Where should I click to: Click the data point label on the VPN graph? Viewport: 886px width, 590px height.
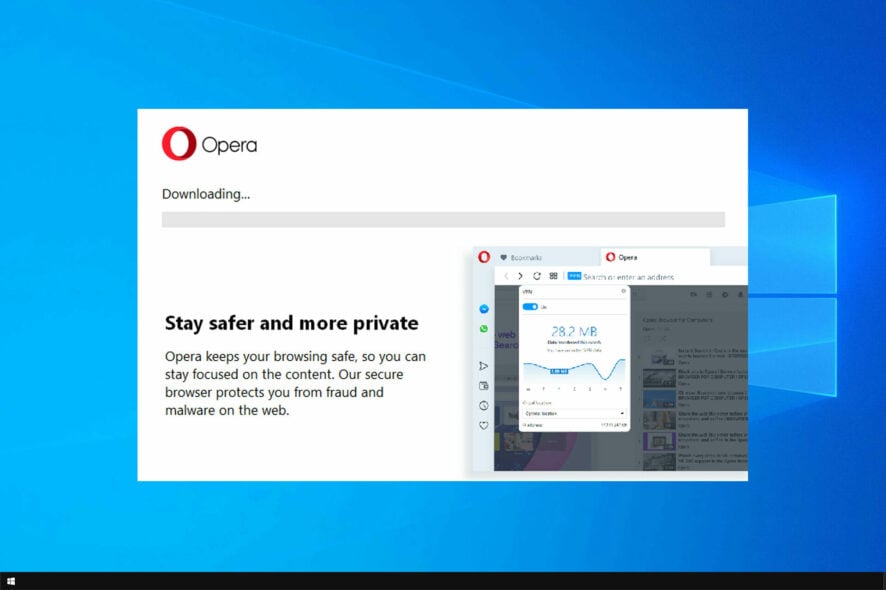tap(559, 371)
